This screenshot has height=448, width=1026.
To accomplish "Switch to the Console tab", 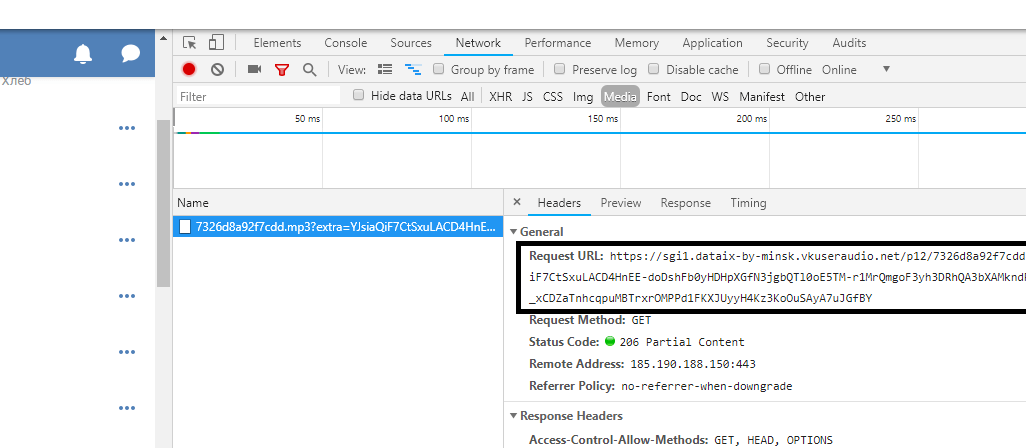I will pos(345,43).
